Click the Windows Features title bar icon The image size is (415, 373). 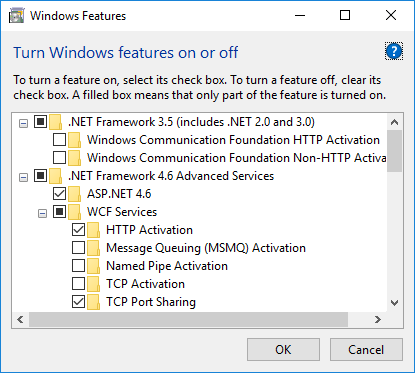(16, 16)
